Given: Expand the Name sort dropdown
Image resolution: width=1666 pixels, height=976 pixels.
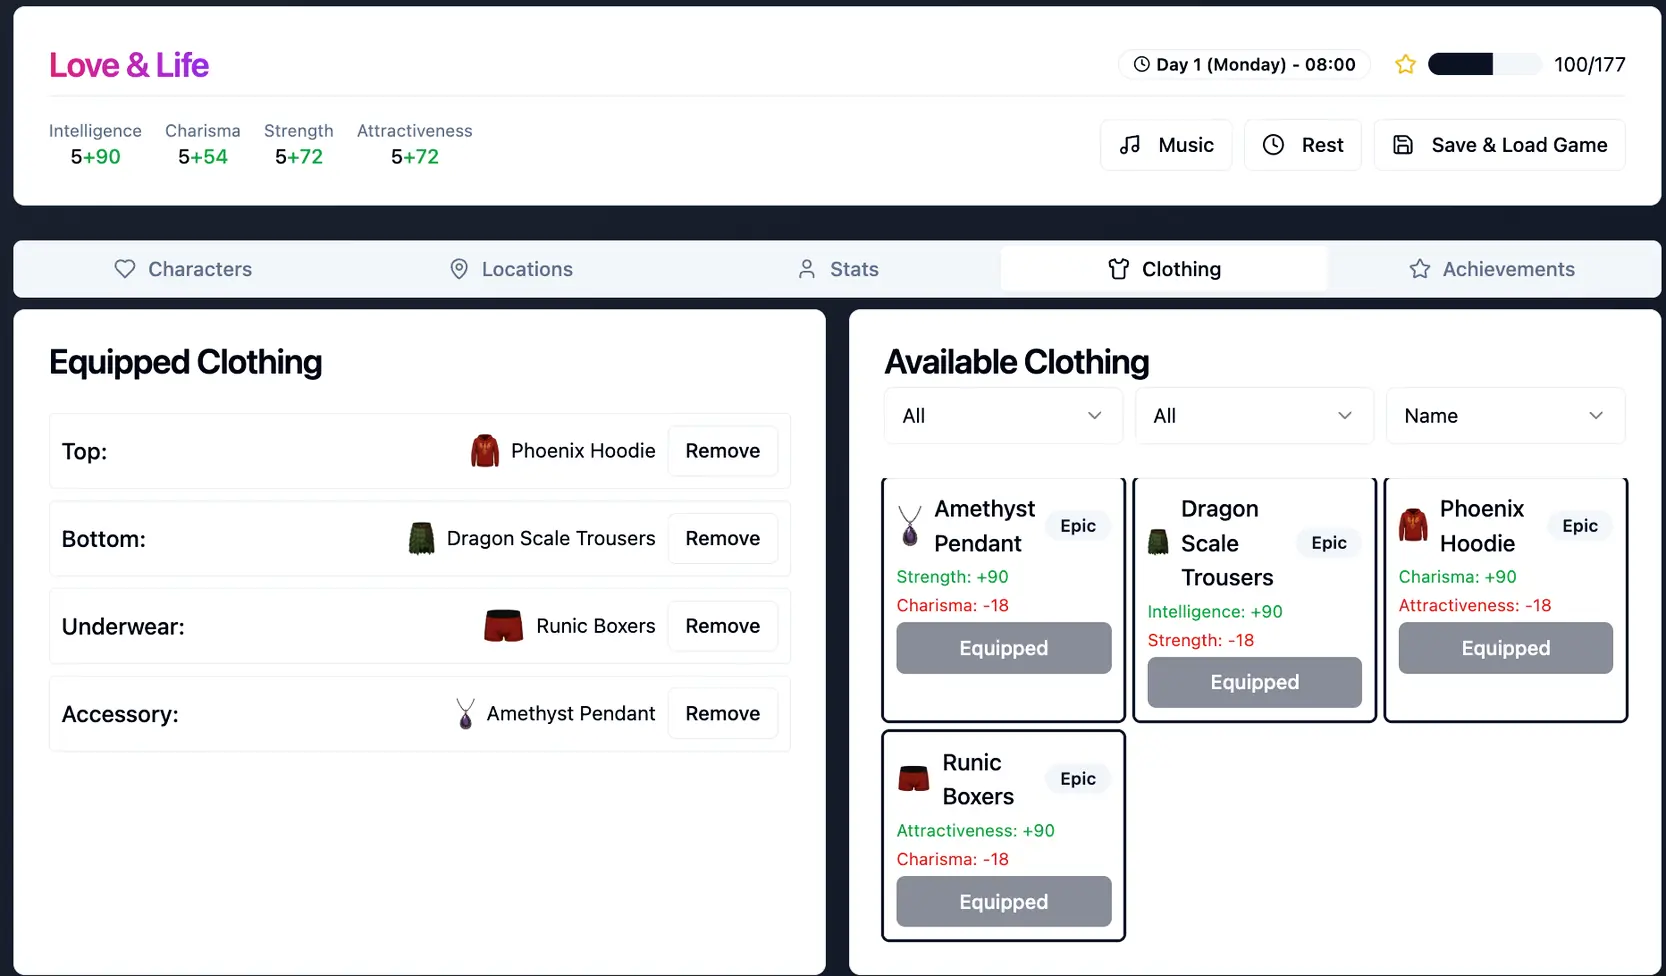Looking at the screenshot, I should 1504,416.
